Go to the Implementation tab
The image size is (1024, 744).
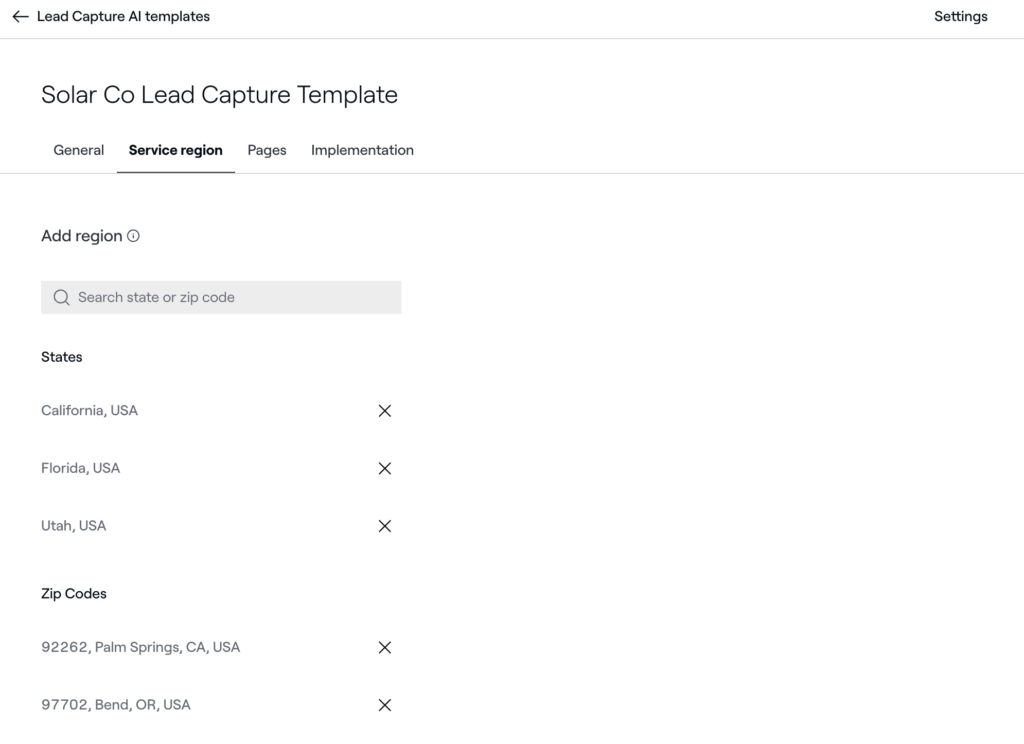[362, 150]
